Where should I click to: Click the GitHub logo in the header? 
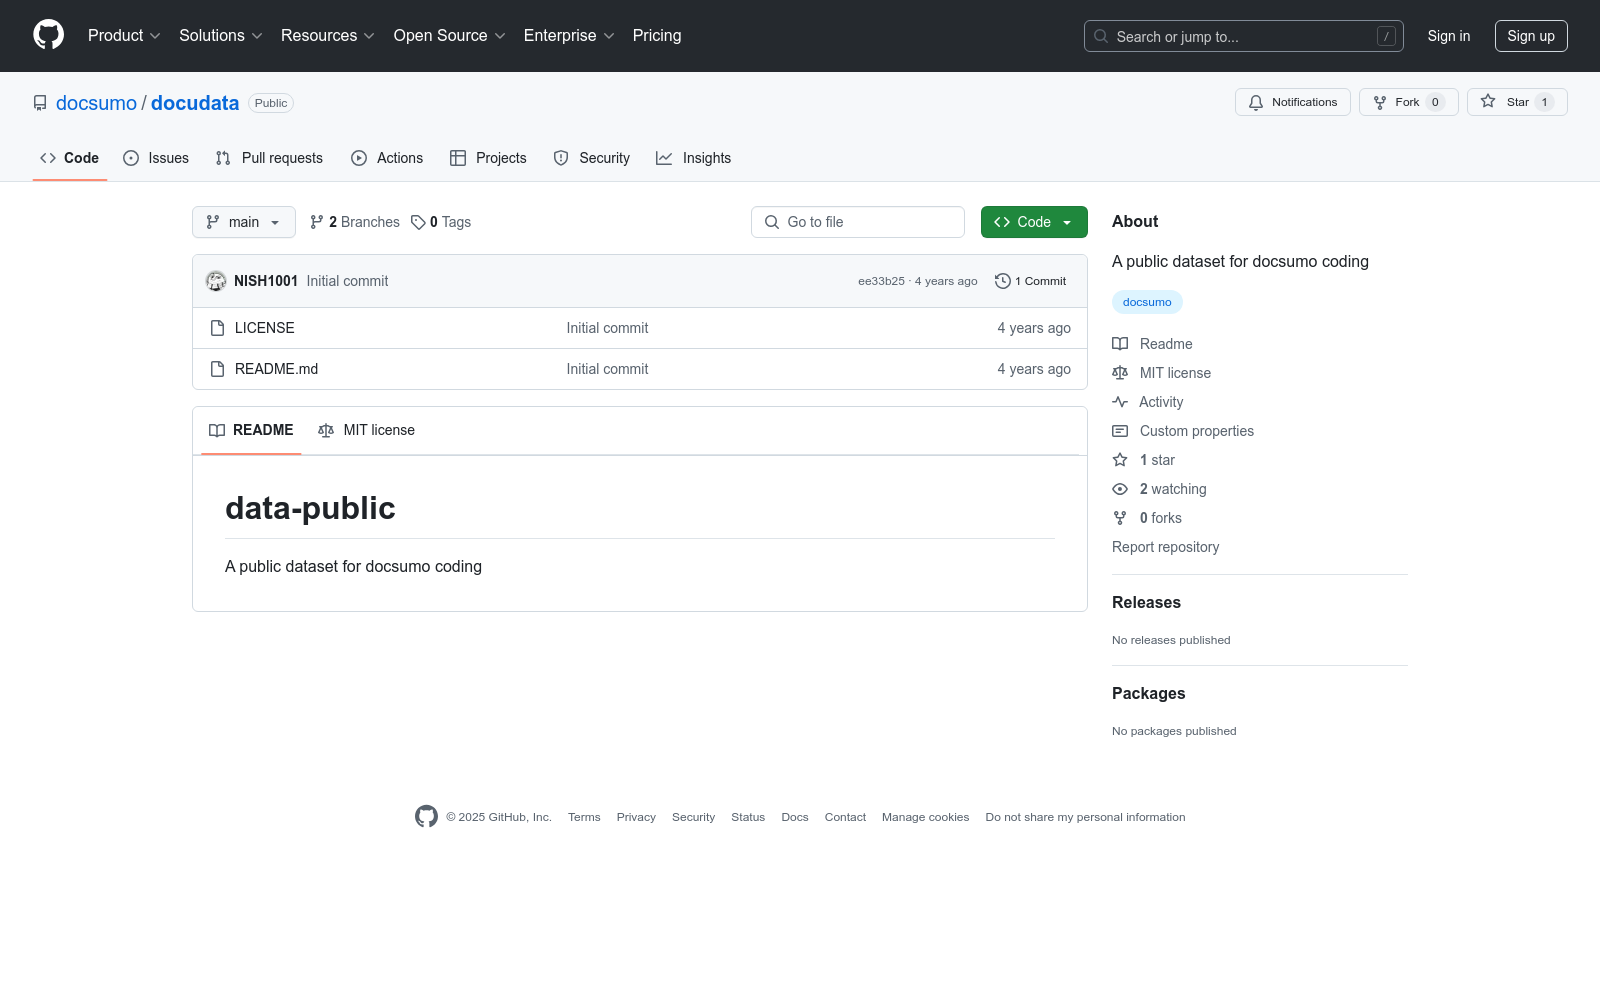point(48,35)
